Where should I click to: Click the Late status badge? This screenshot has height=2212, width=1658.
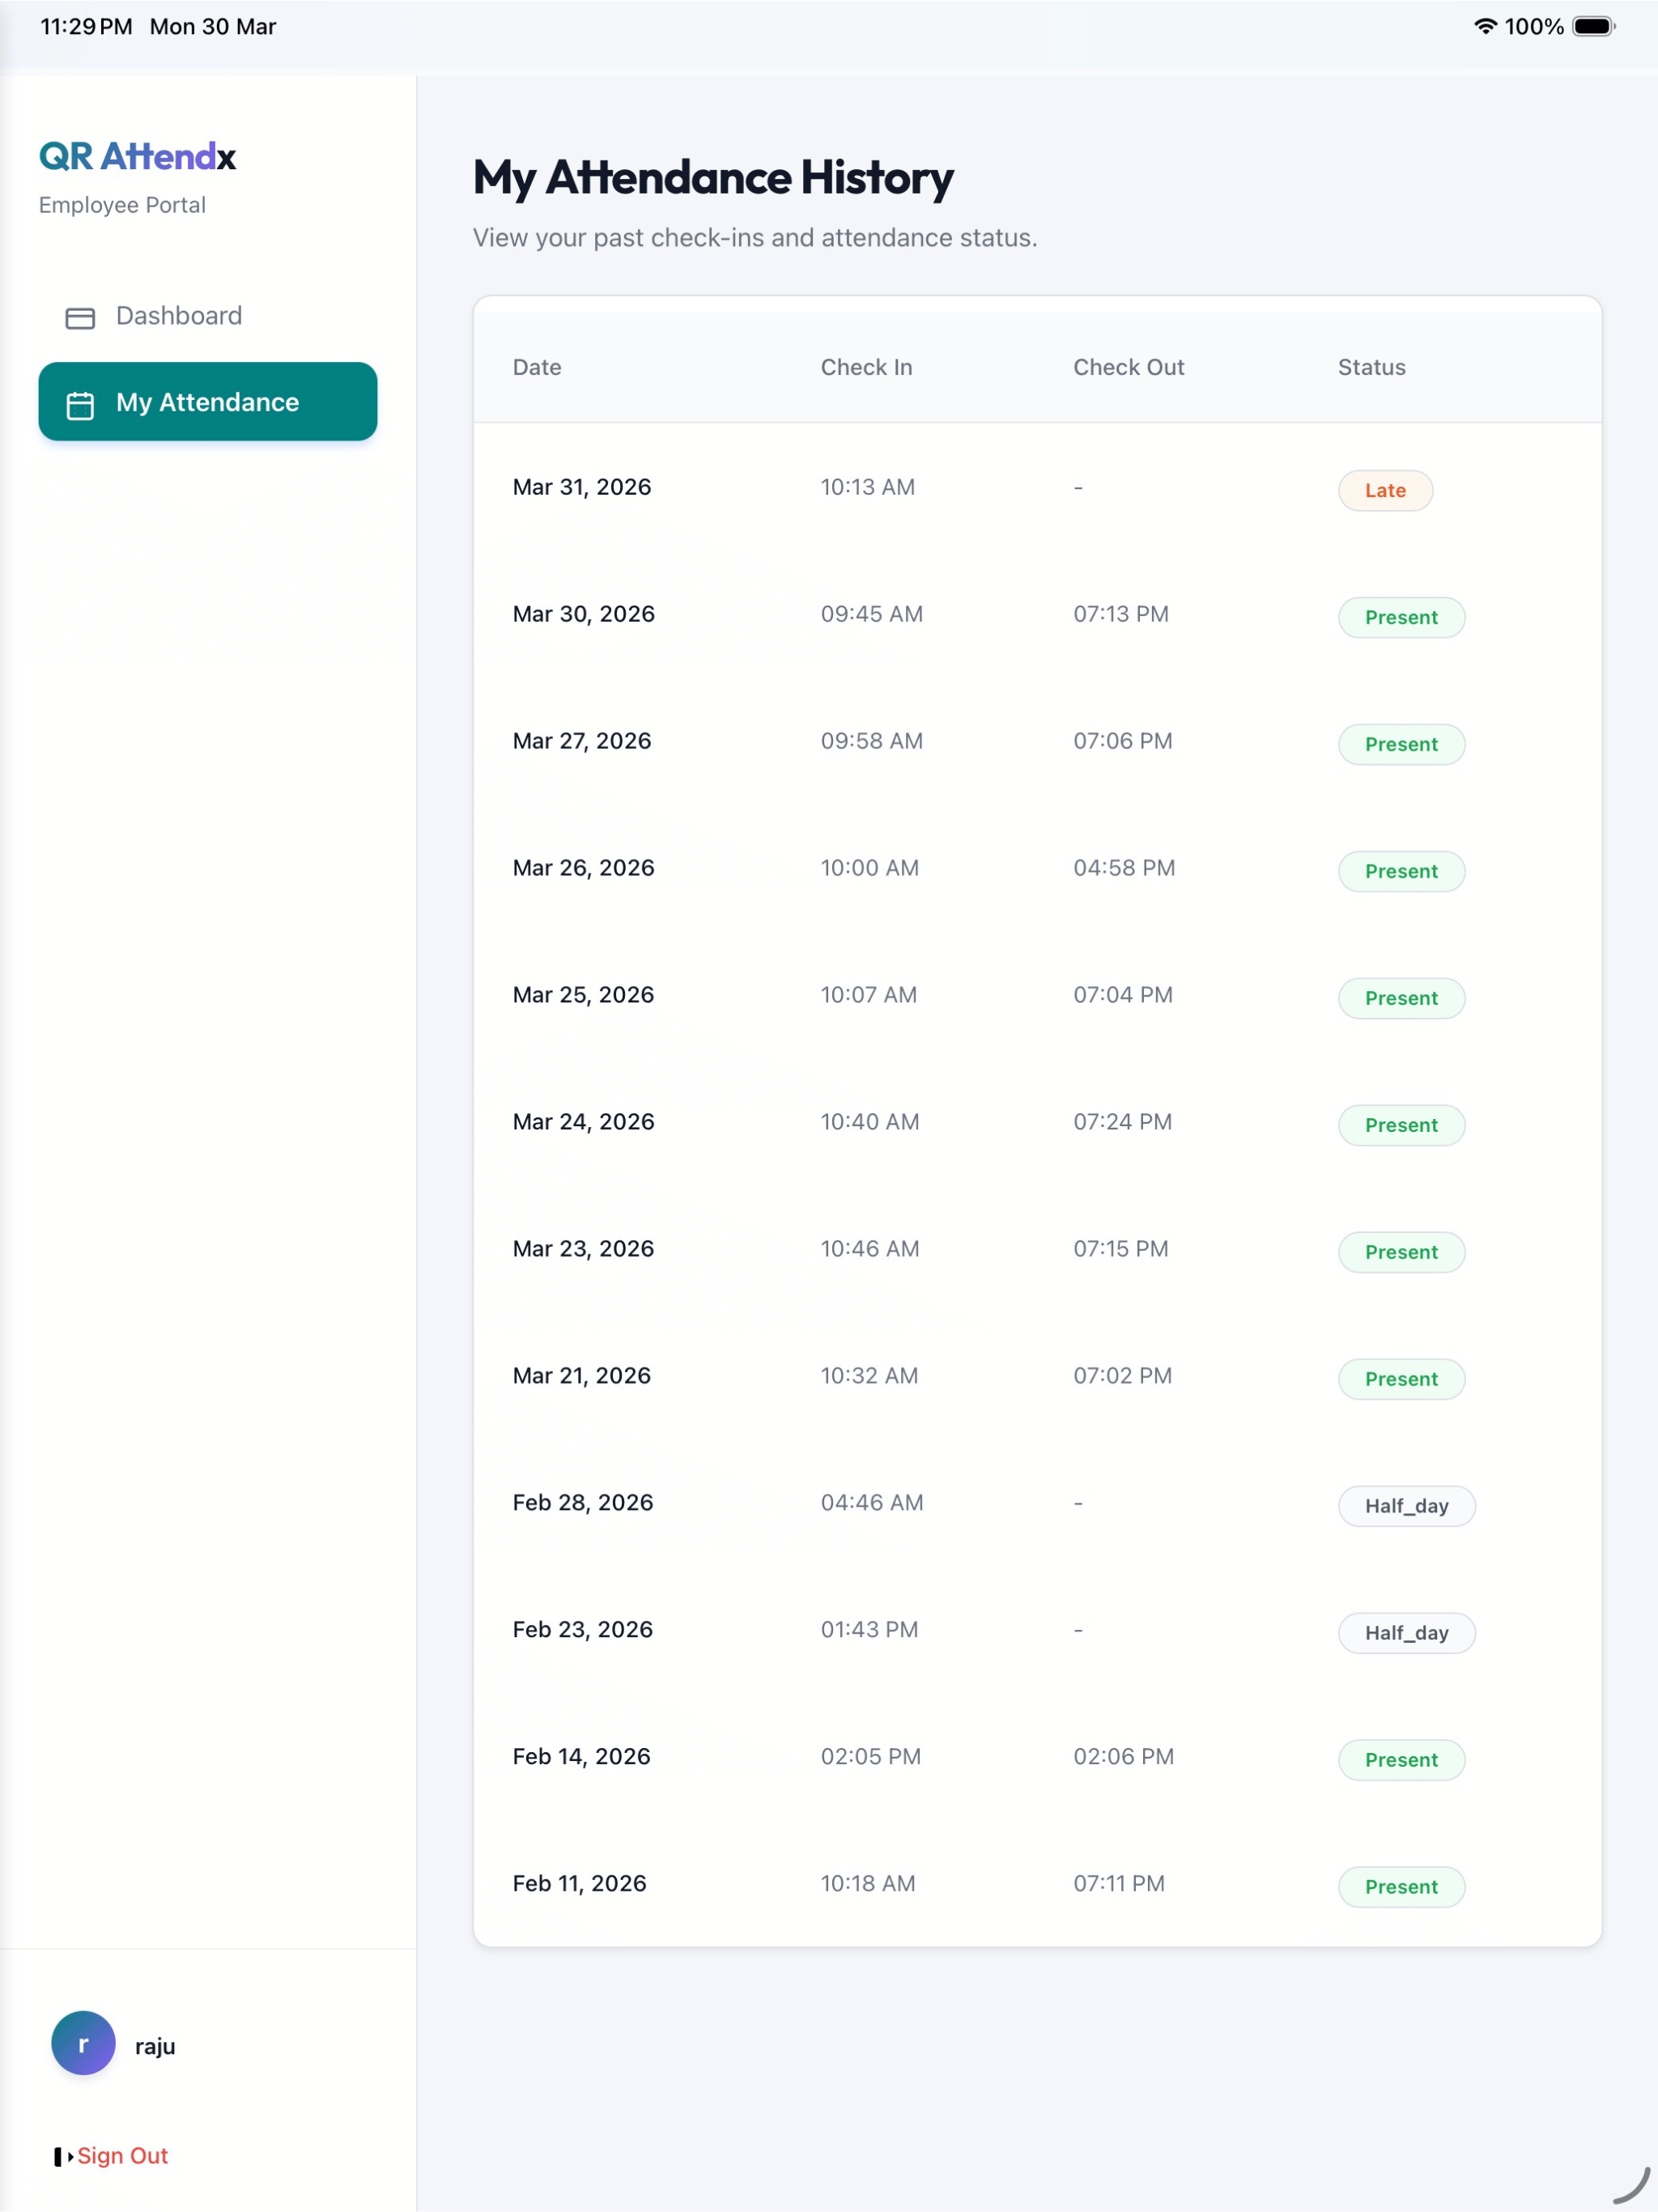point(1385,491)
